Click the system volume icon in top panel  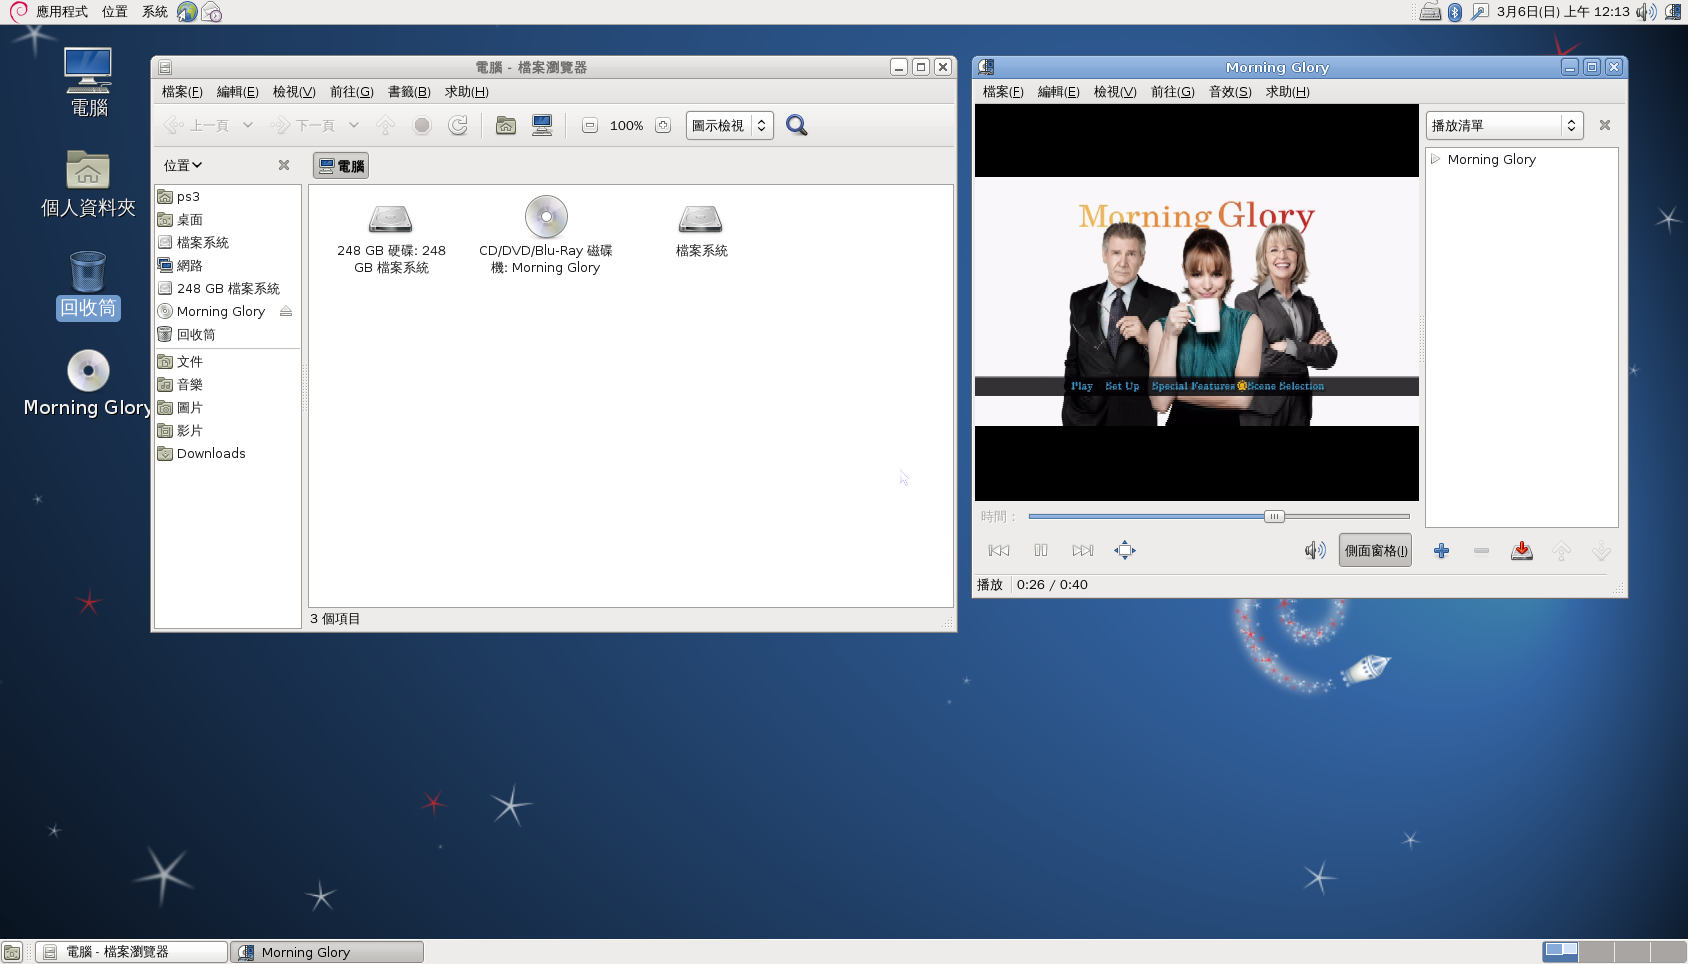point(1646,12)
